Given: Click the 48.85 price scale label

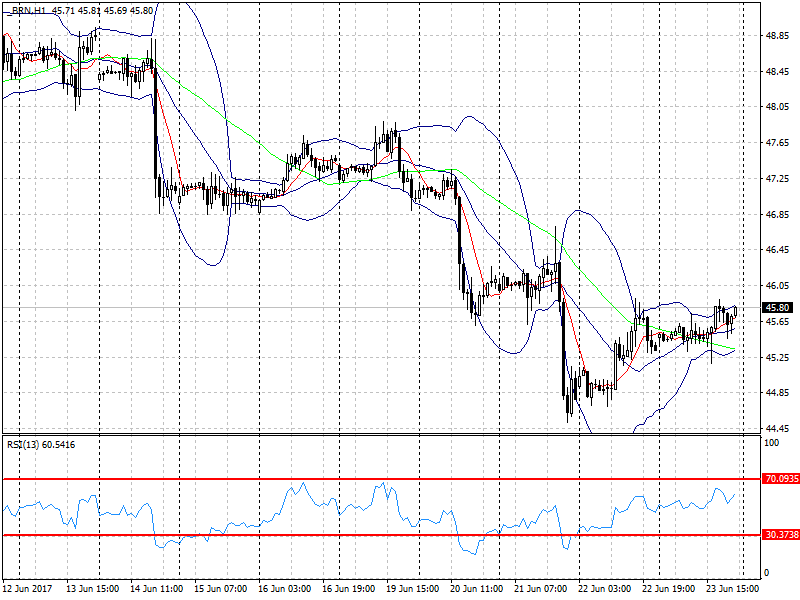Looking at the screenshot, I should 778,35.
